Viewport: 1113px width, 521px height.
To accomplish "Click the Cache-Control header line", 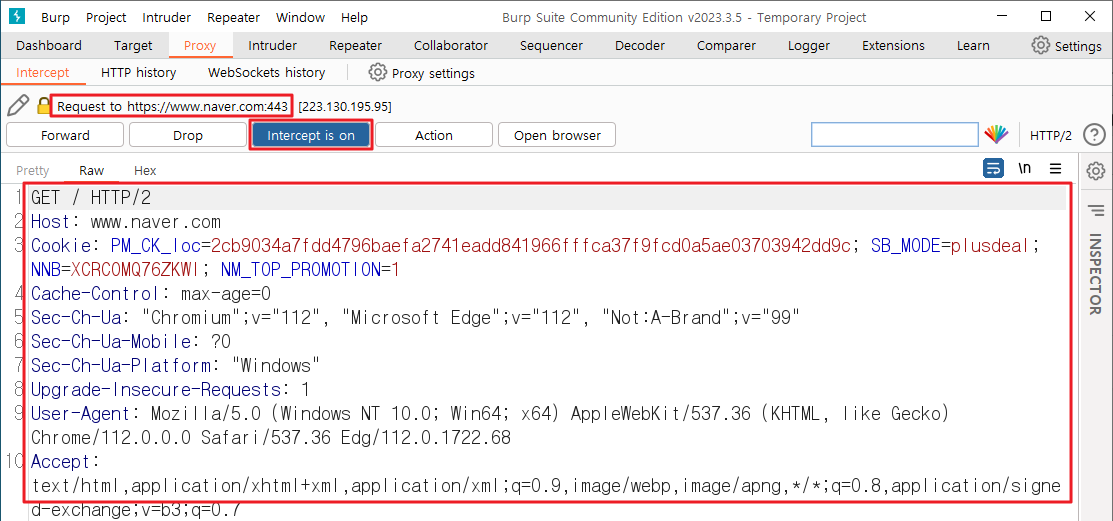I will click(151, 294).
